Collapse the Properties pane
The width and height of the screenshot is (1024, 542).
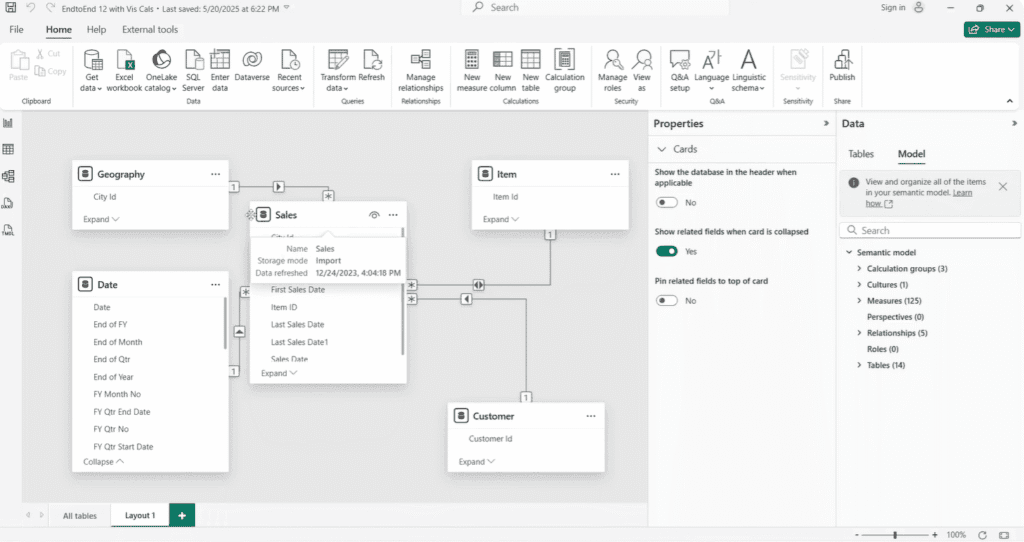(x=826, y=123)
